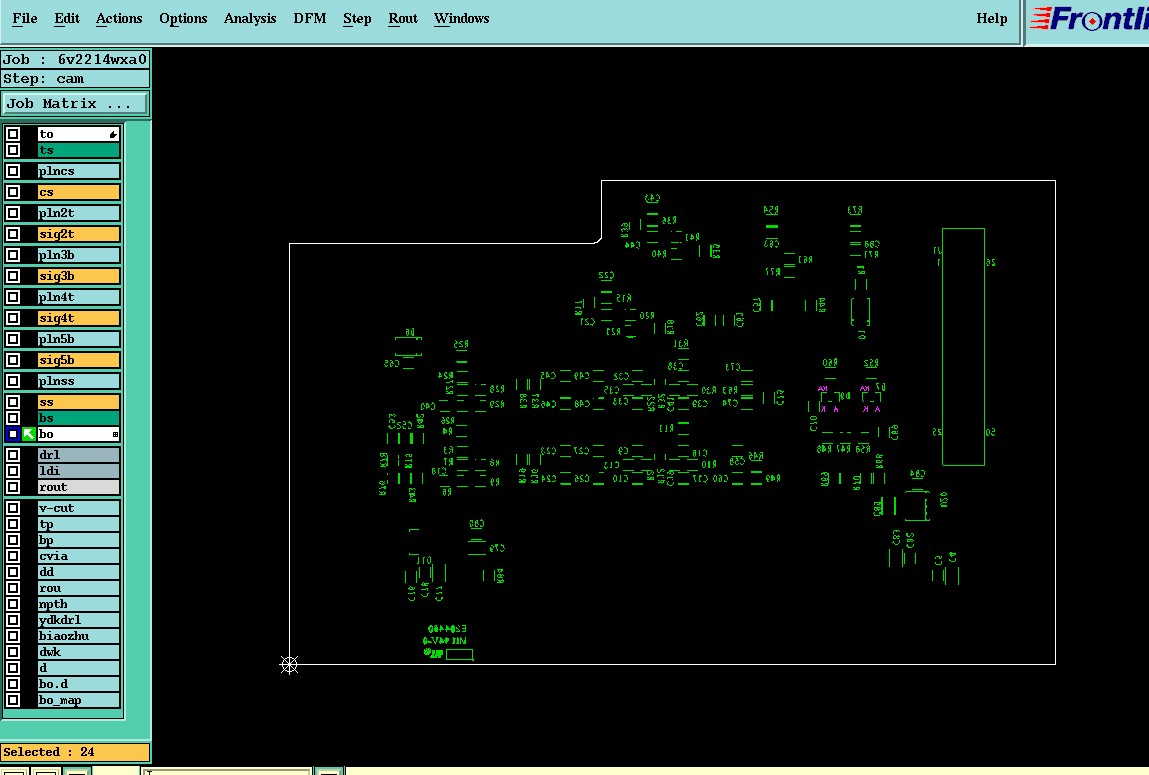
Task: Click the green arrow icon beside layer bo
Action: pos(29,434)
